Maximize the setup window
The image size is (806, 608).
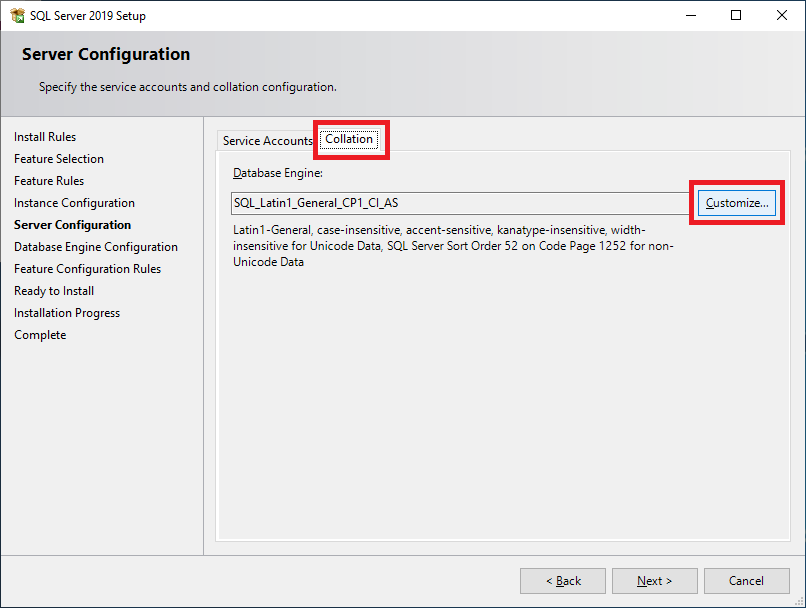coord(736,16)
